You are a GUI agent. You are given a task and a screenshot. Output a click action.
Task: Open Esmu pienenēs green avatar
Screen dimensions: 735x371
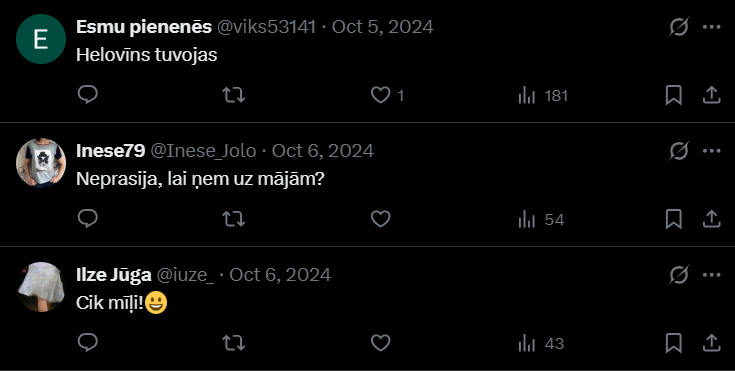41,39
